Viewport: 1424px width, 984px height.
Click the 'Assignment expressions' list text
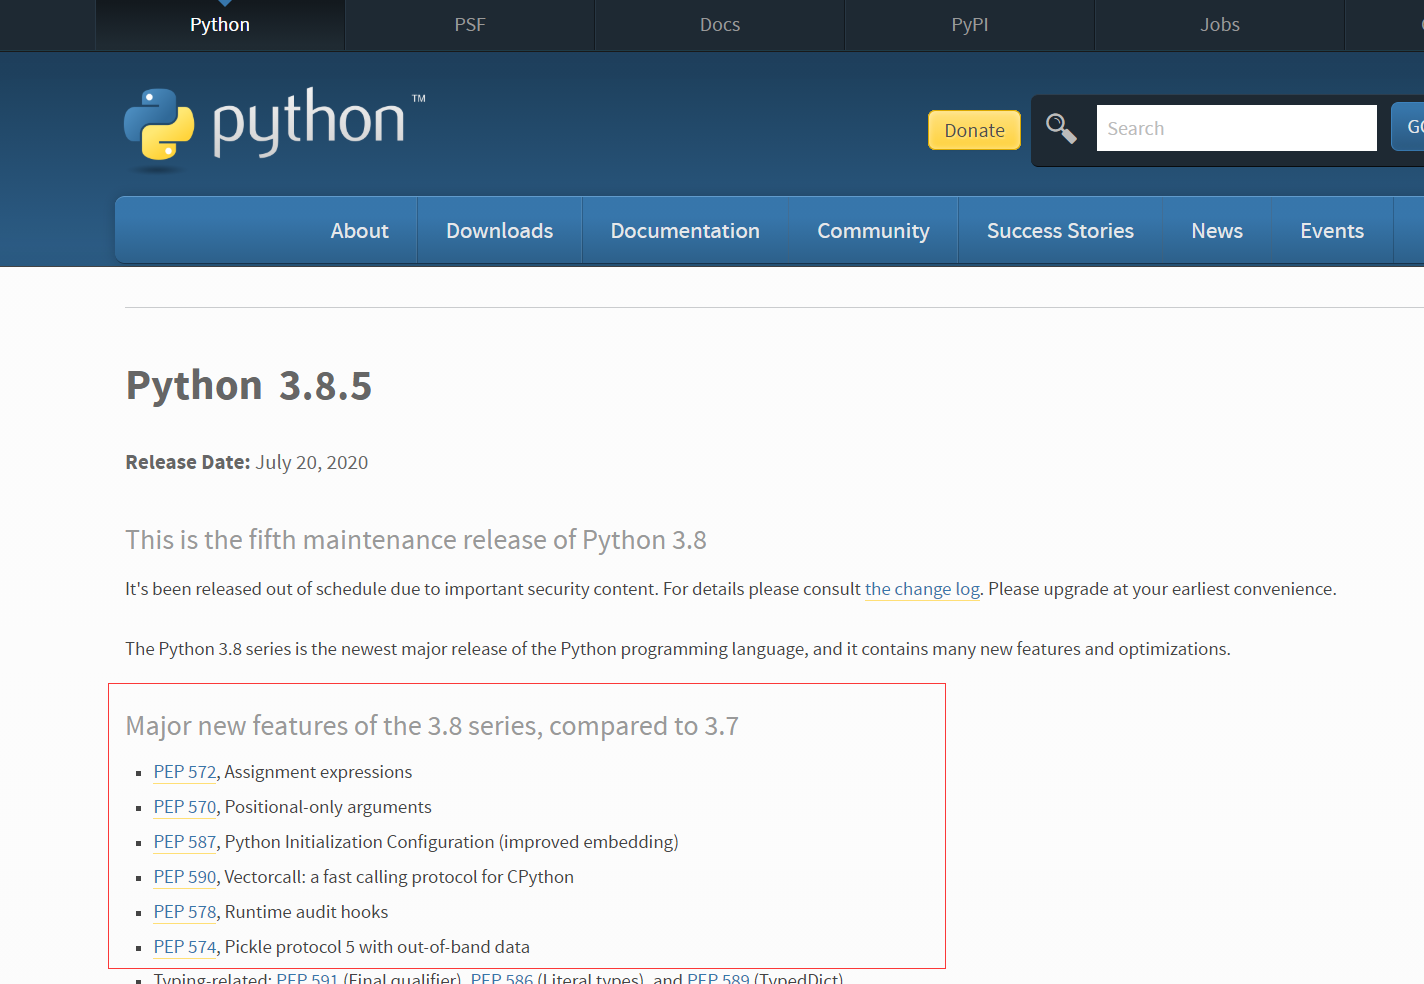click(x=318, y=772)
